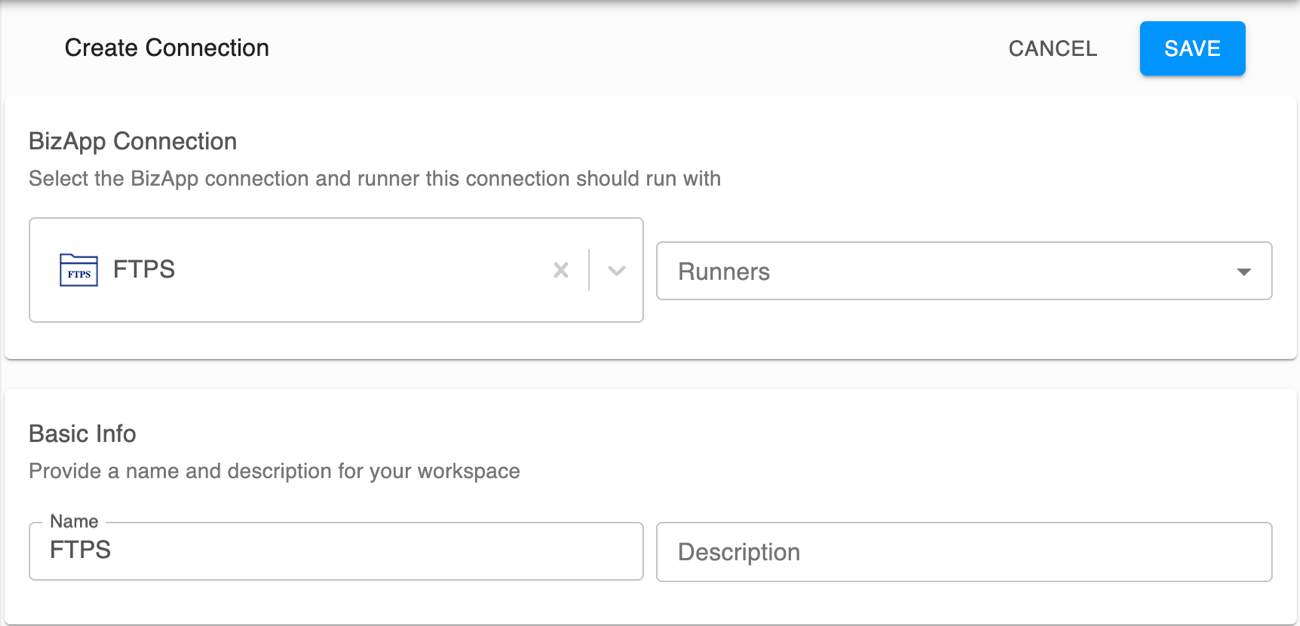The image size is (1300, 626).
Task: Click the Name field floating label
Action: tap(74, 521)
